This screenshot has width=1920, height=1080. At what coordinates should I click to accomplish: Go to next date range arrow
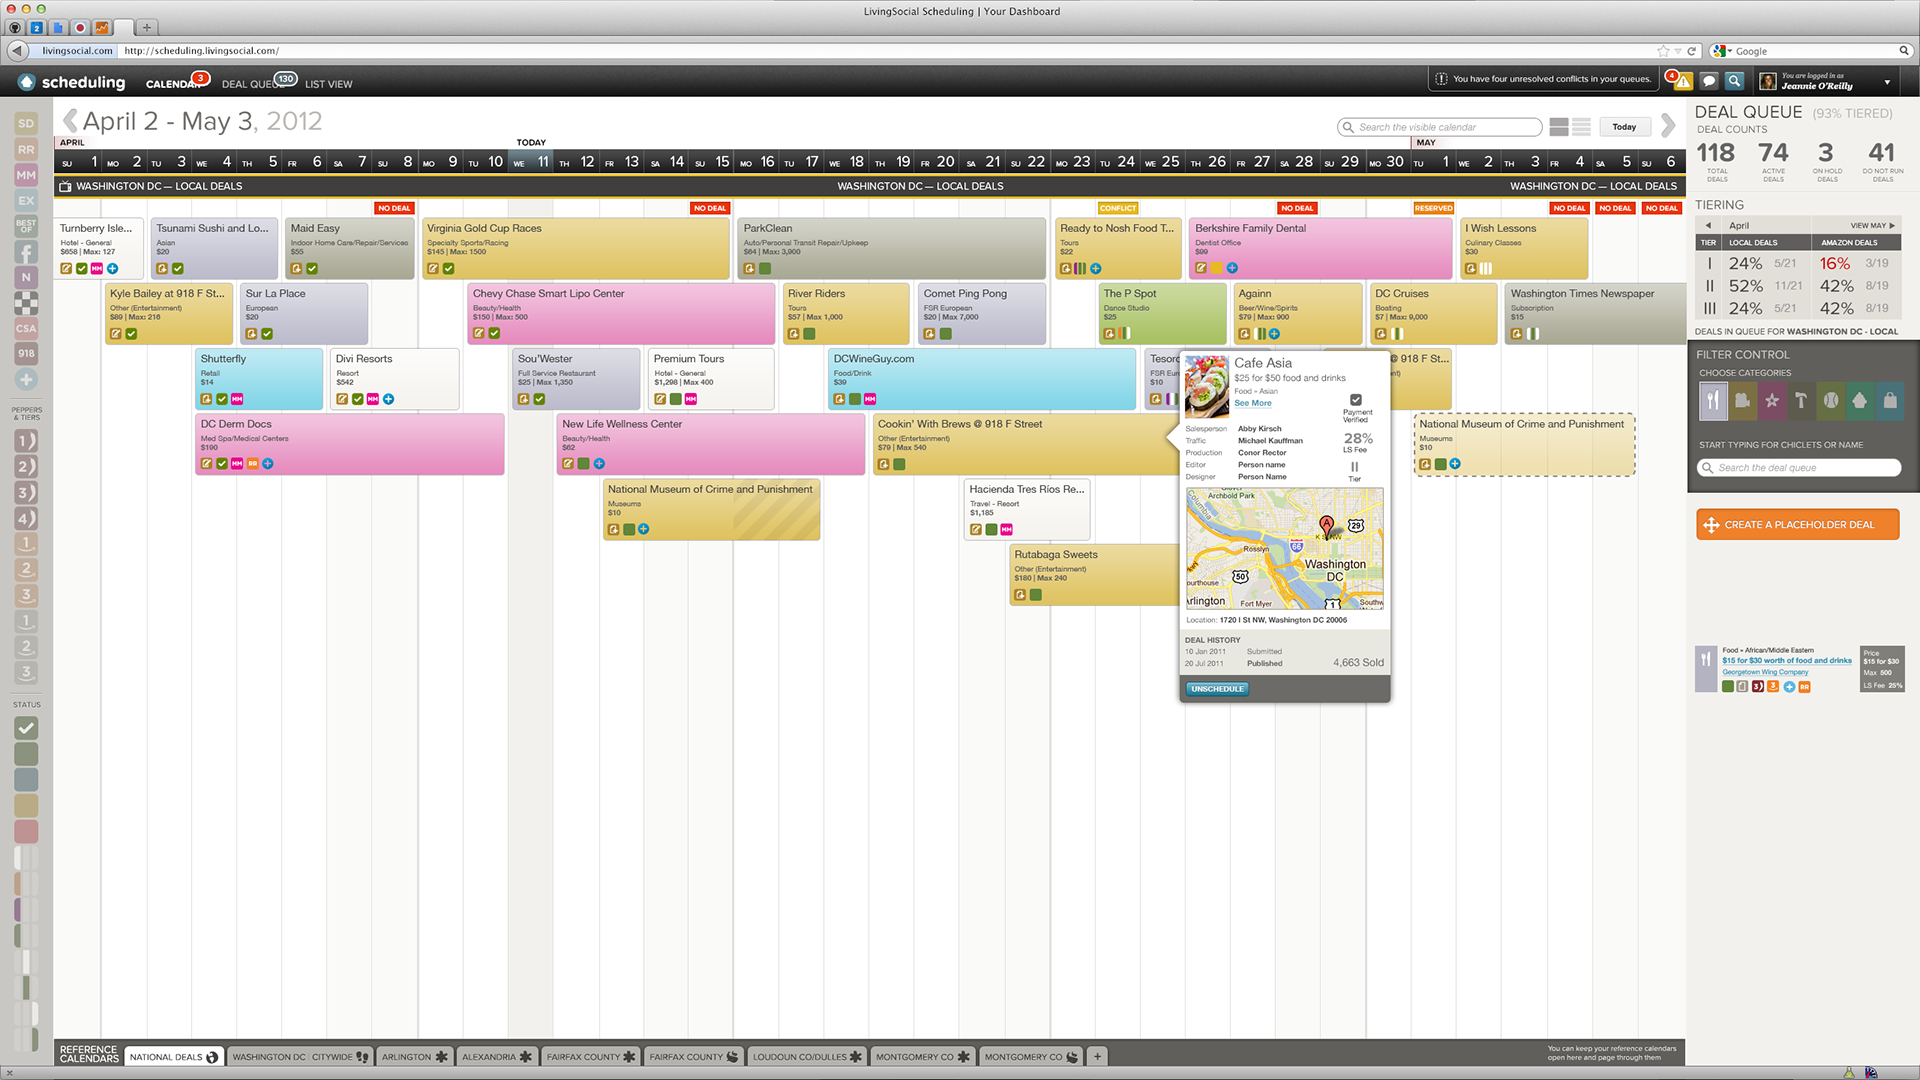pos(1667,125)
